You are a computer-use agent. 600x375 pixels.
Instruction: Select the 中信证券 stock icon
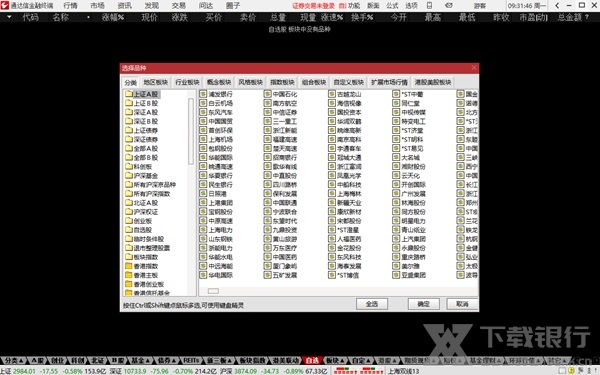(x=267, y=112)
